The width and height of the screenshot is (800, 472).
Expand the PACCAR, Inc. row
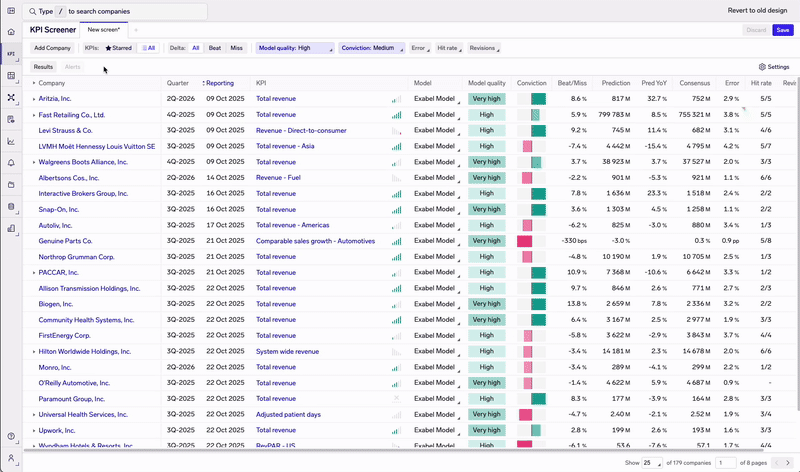point(34,273)
